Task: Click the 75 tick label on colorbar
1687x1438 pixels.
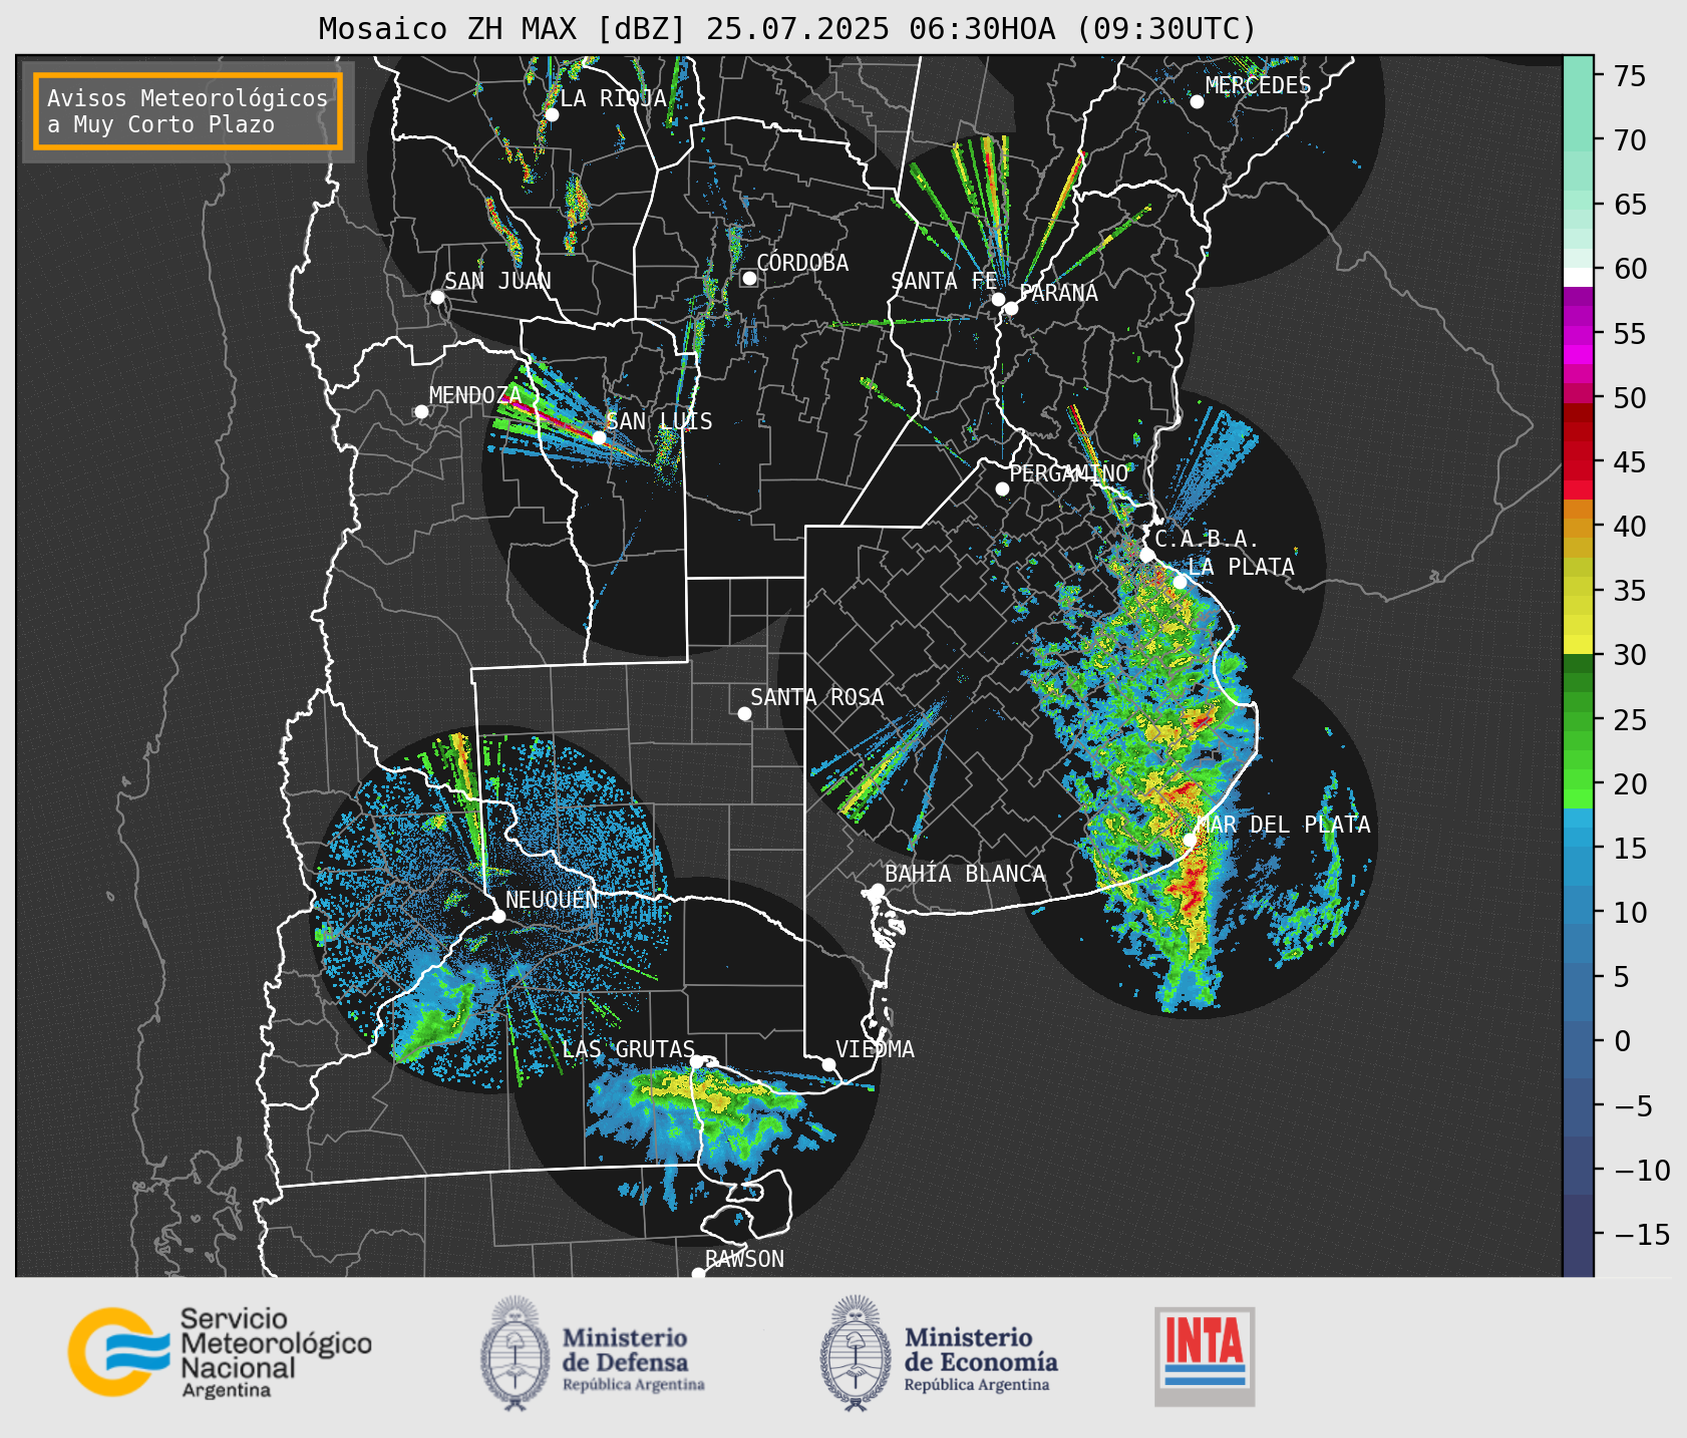Action: click(1629, 76)
